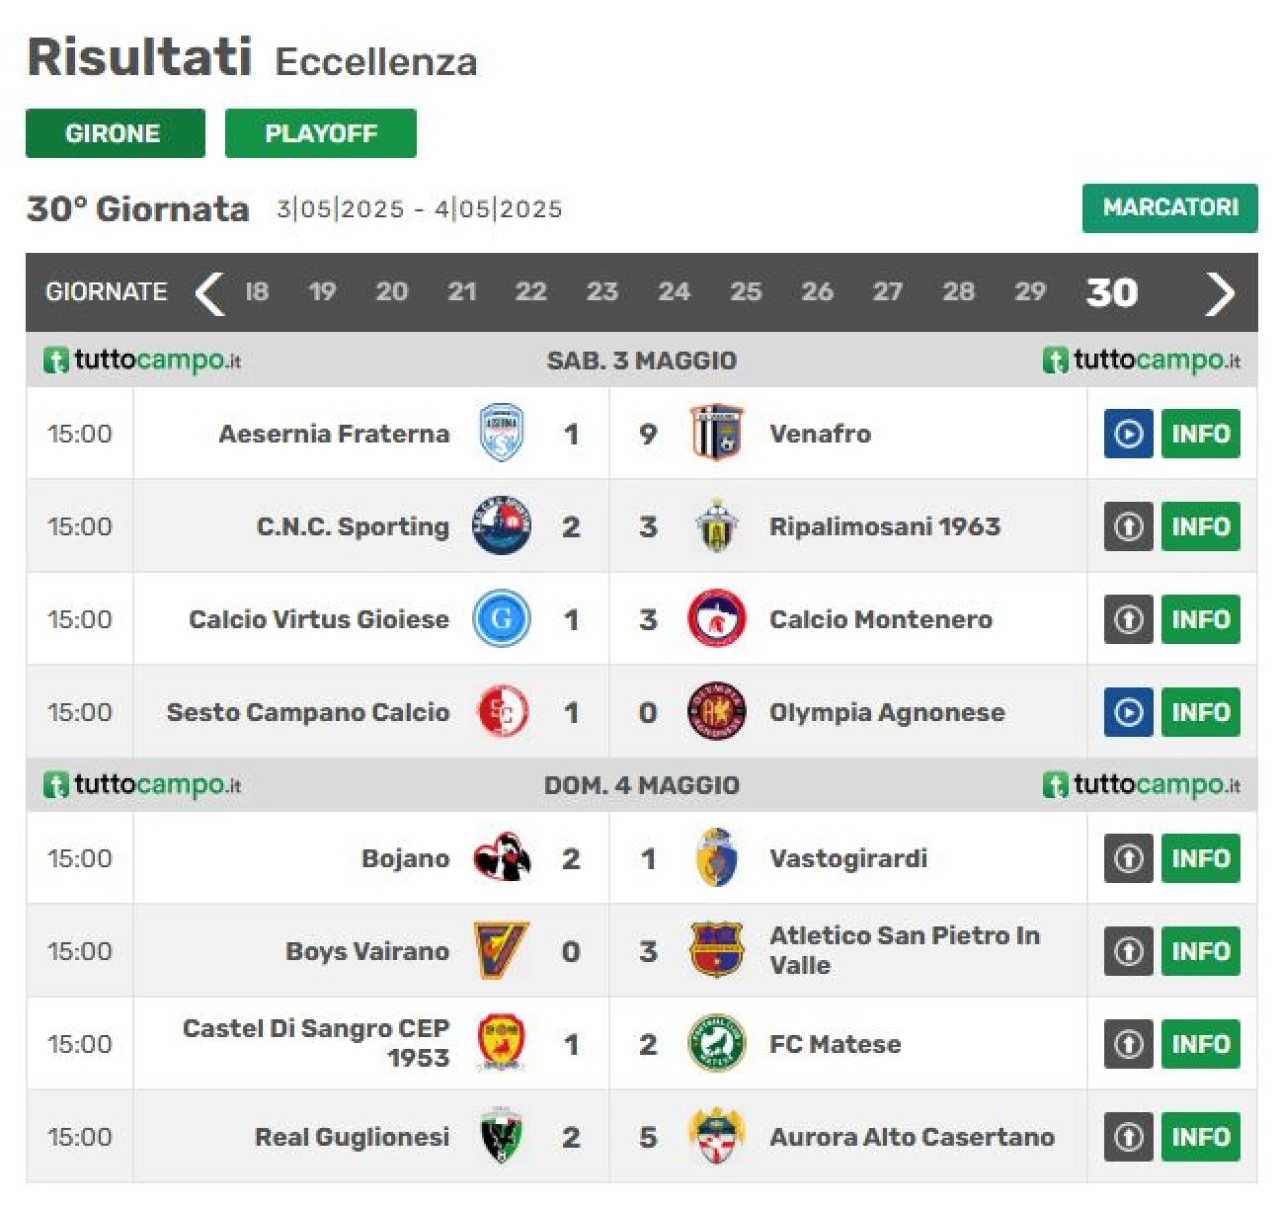Select giornata 25 in the day bar
The image size is (1280, 1205).
[x=745, y=292]
